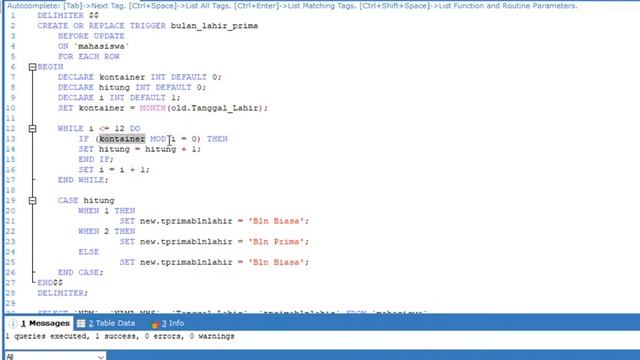Click the Table Data grid icon
This screenshot has width=640, height=360.
click(x=81, y=324)
